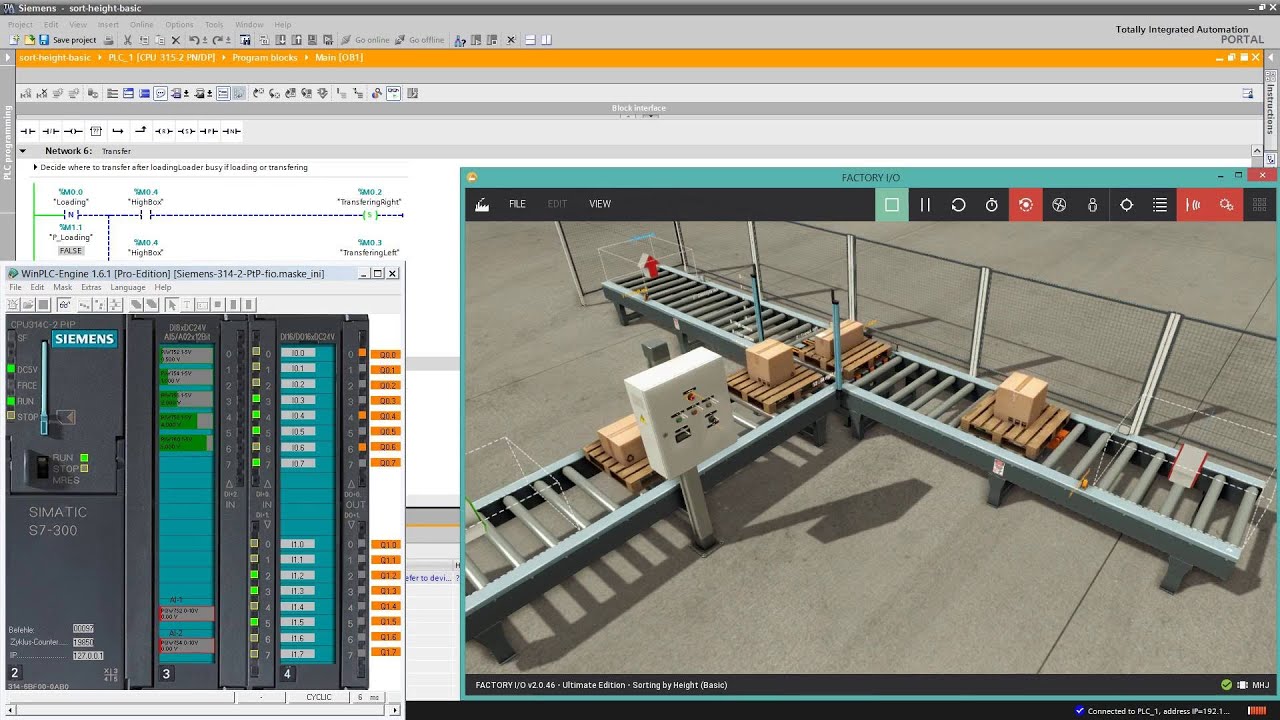Open breadcrumb arrow before Main [OB1]
The width and height of the screenshot is (1280, 720).
coord(306,57)
